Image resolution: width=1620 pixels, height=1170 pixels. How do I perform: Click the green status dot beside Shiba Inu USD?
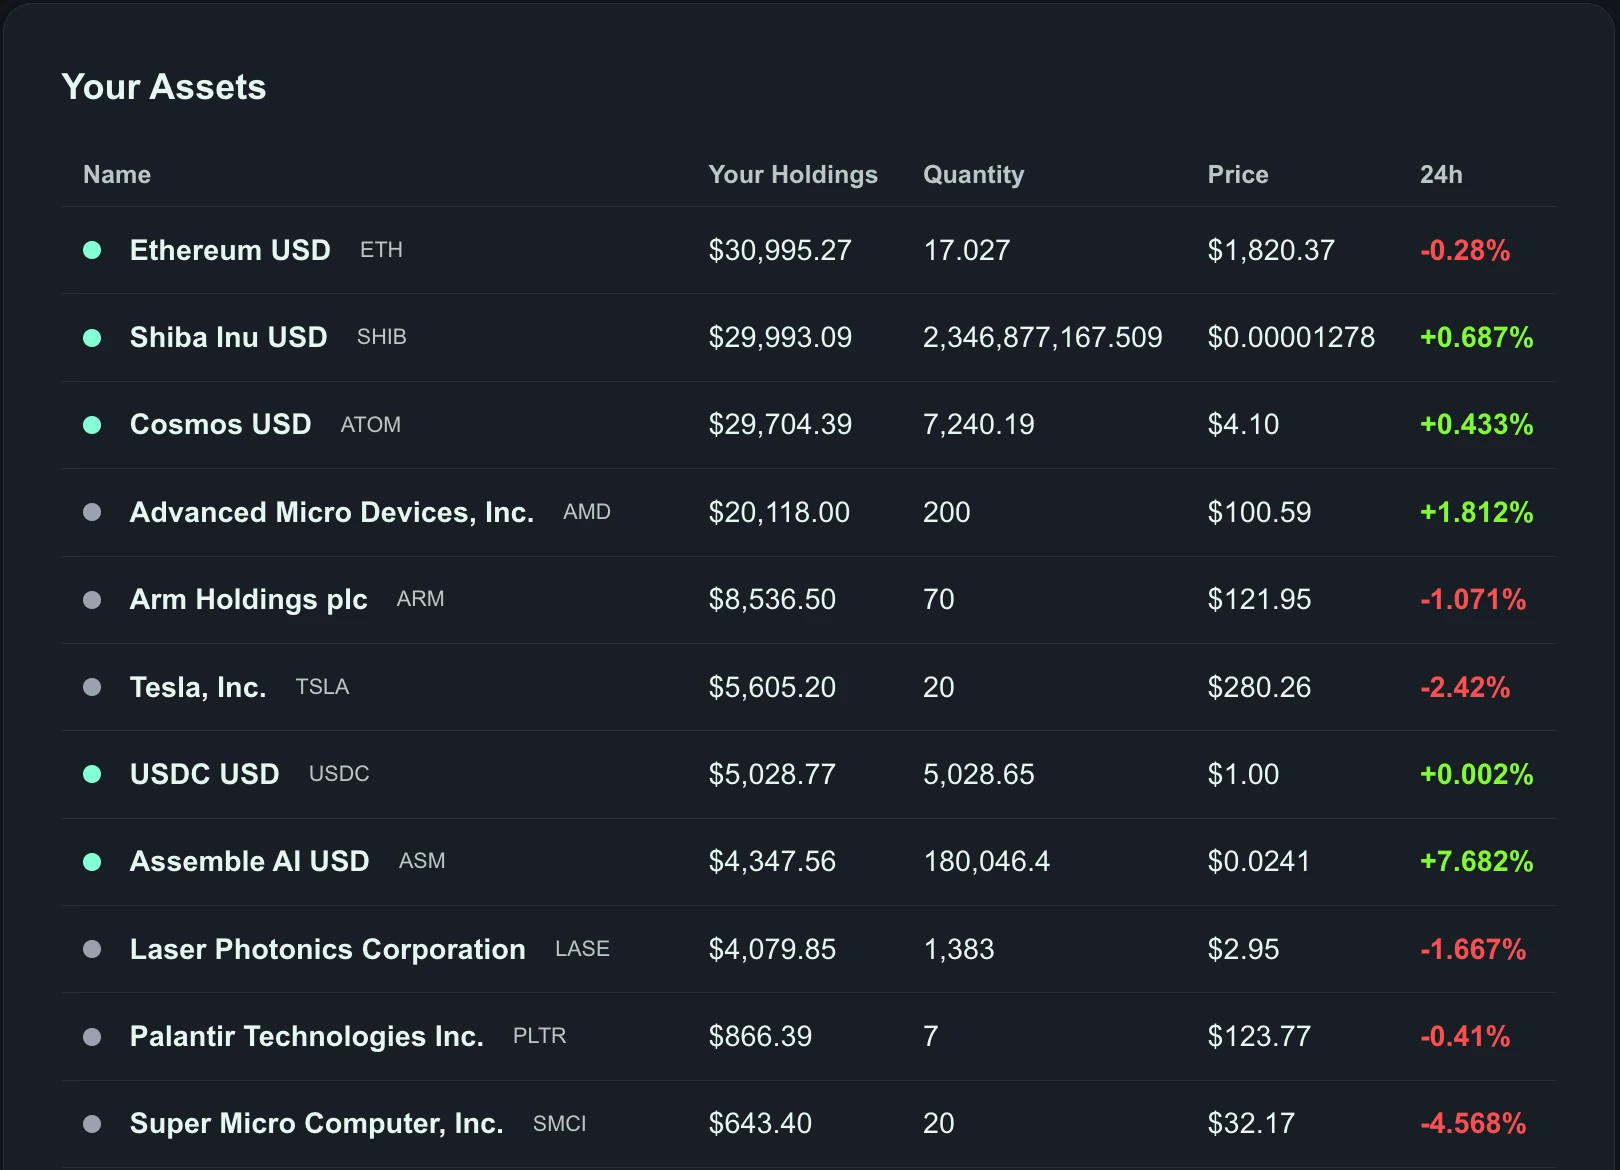[92, 338]
